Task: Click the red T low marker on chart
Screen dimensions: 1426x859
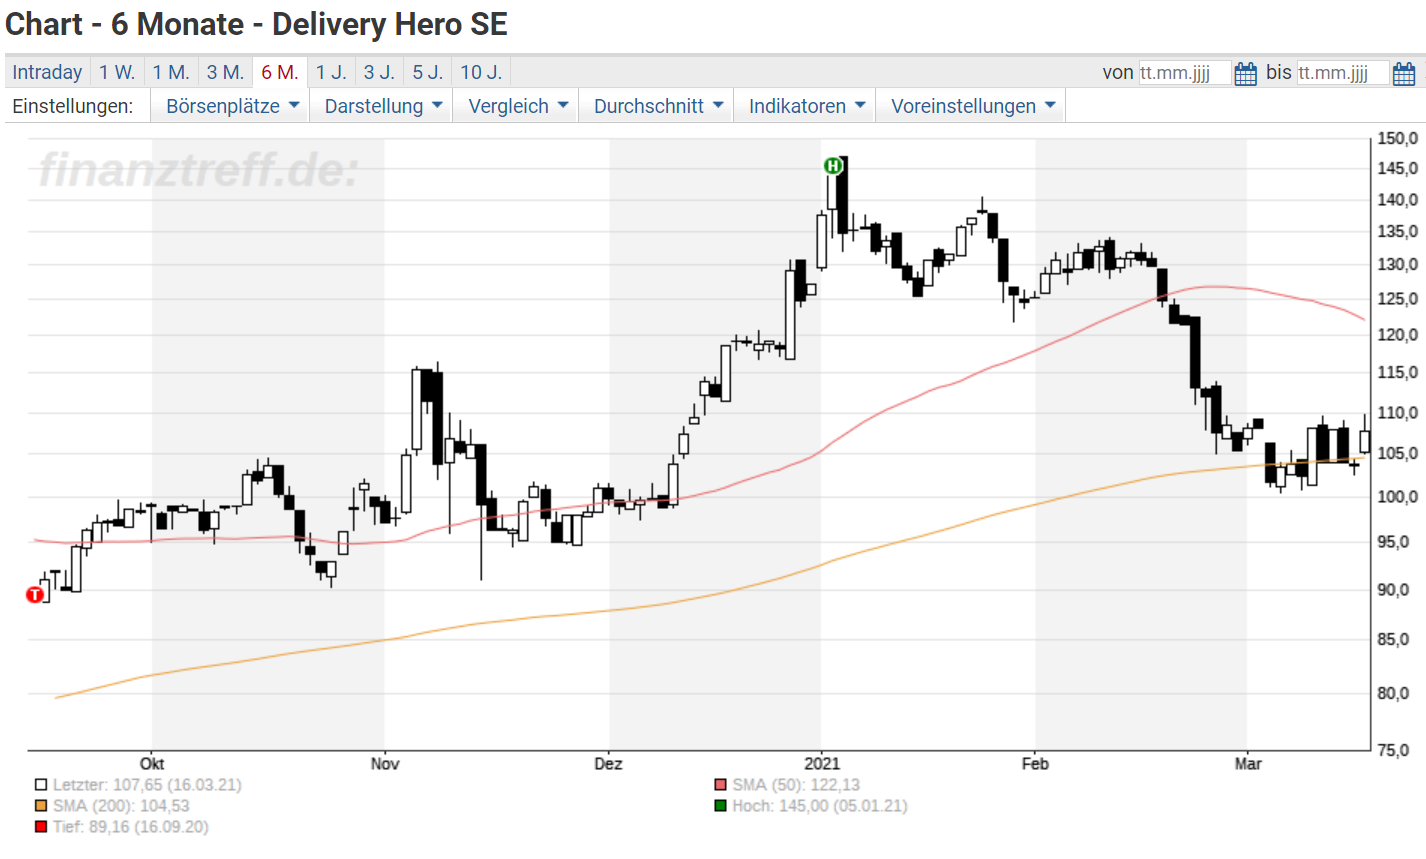Action: pos(35,595)
